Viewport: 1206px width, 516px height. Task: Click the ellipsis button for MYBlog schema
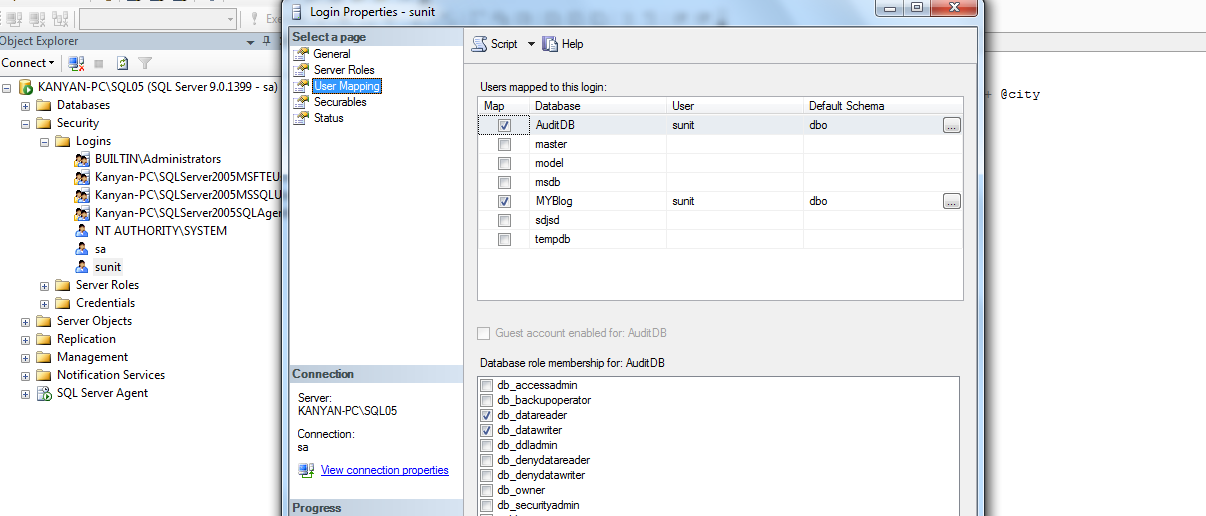[951, 202]
